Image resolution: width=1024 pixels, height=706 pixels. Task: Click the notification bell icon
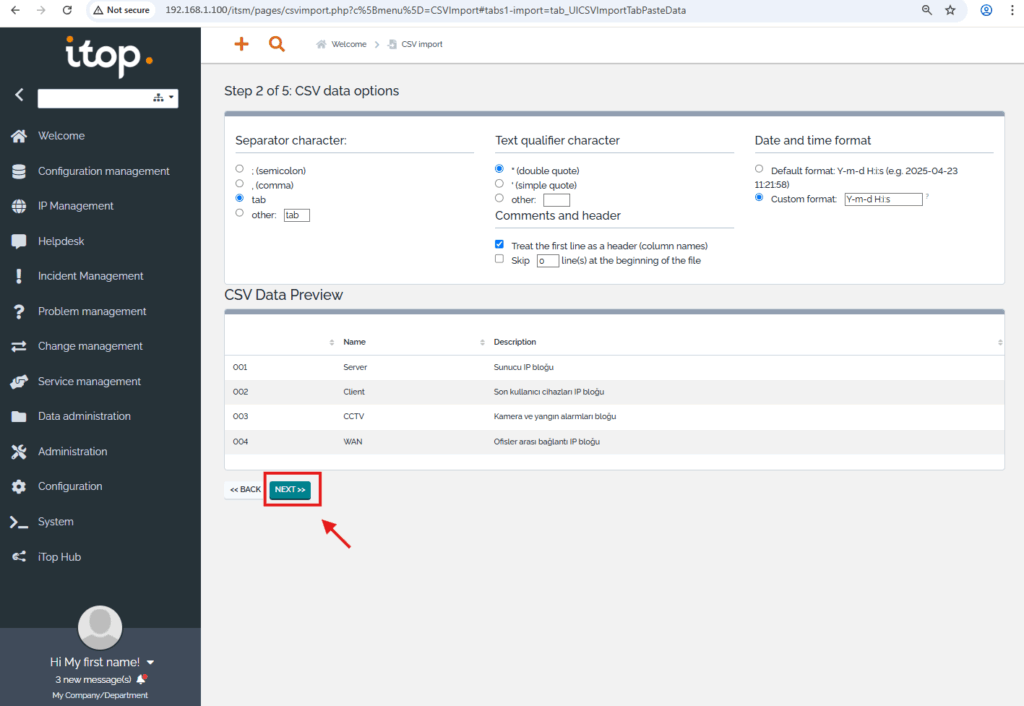(x=142, y=679)
